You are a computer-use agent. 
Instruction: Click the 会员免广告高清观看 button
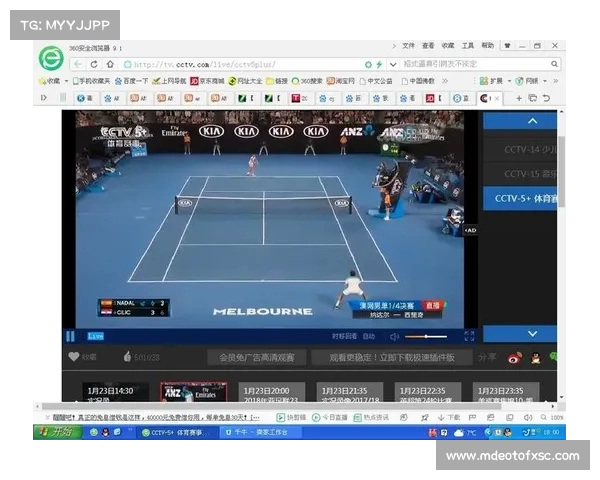click(257, 357)
